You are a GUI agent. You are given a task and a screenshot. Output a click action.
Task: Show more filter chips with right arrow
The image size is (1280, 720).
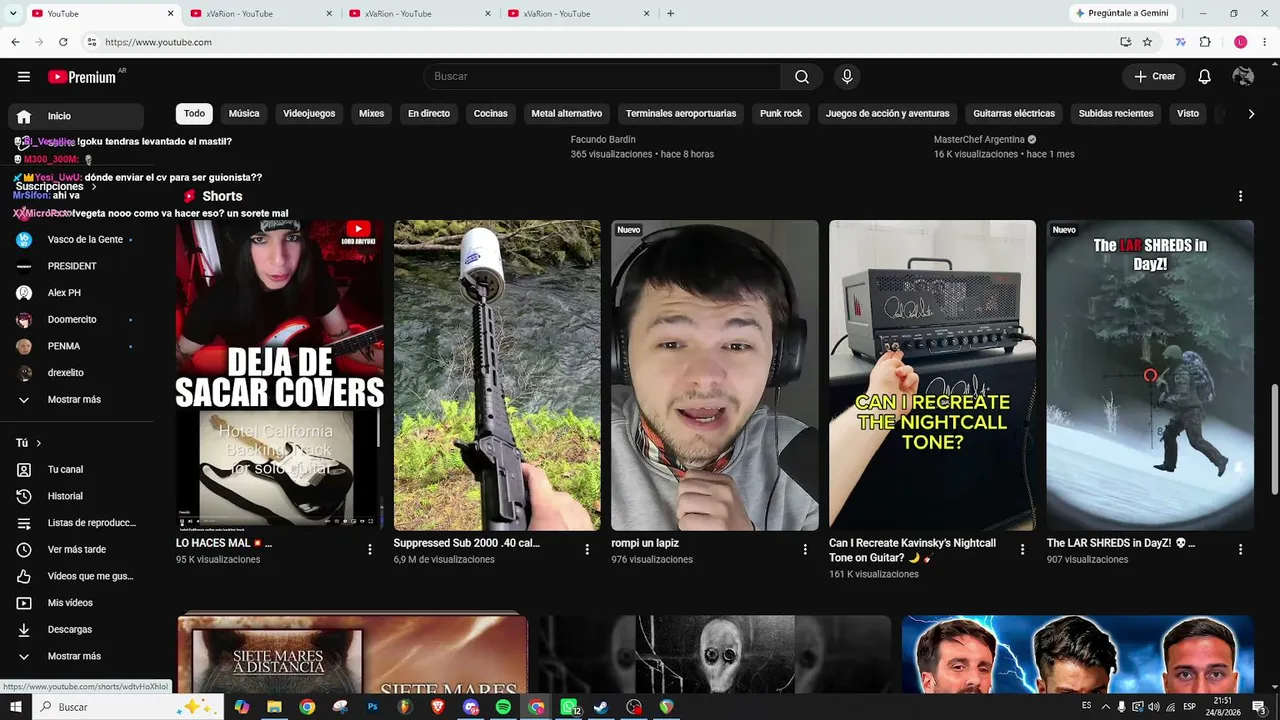(1250, 114)
